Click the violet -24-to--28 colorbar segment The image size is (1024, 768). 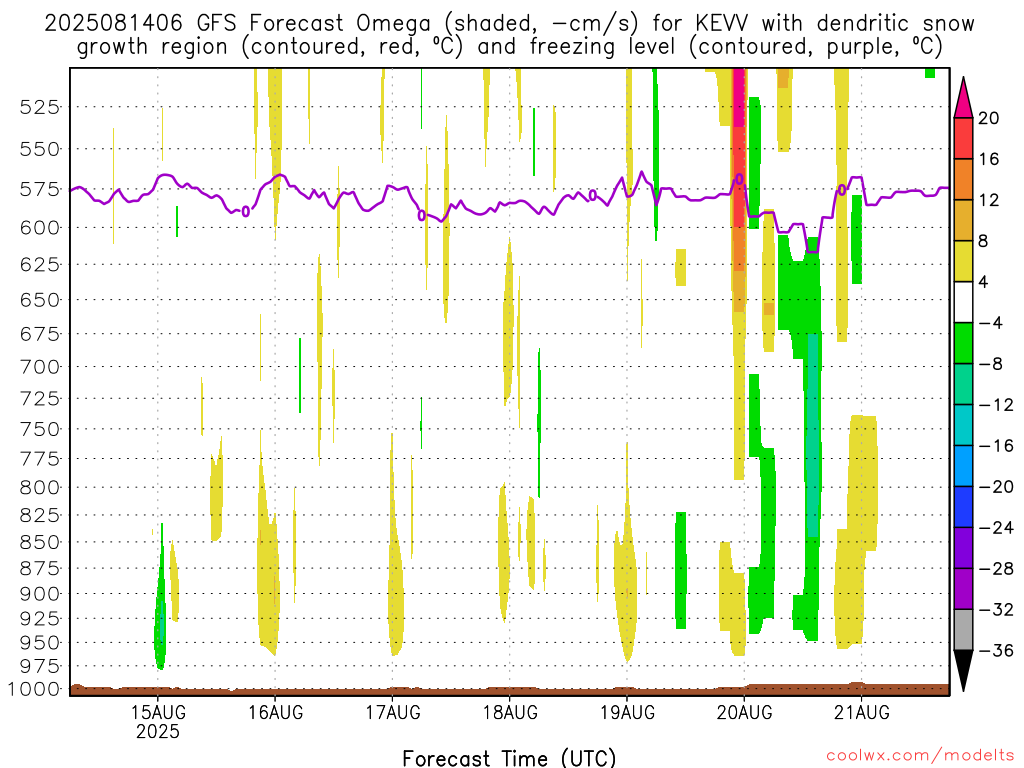pos(963,549)
